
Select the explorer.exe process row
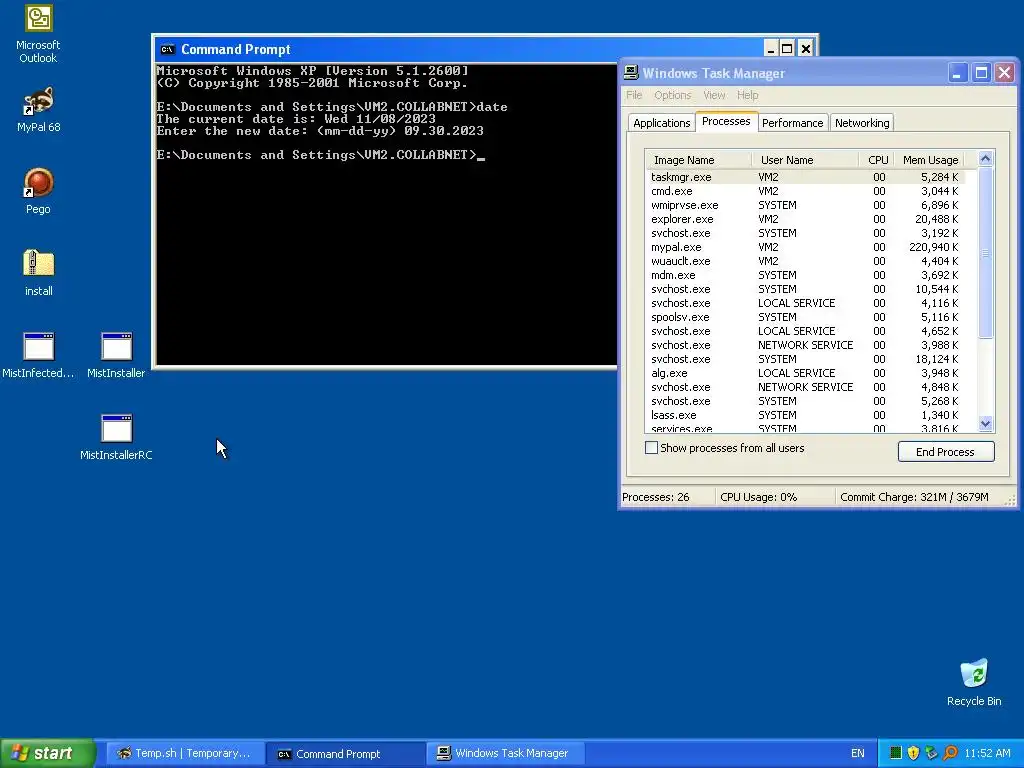pyautogui.click(x=805, y=219)
